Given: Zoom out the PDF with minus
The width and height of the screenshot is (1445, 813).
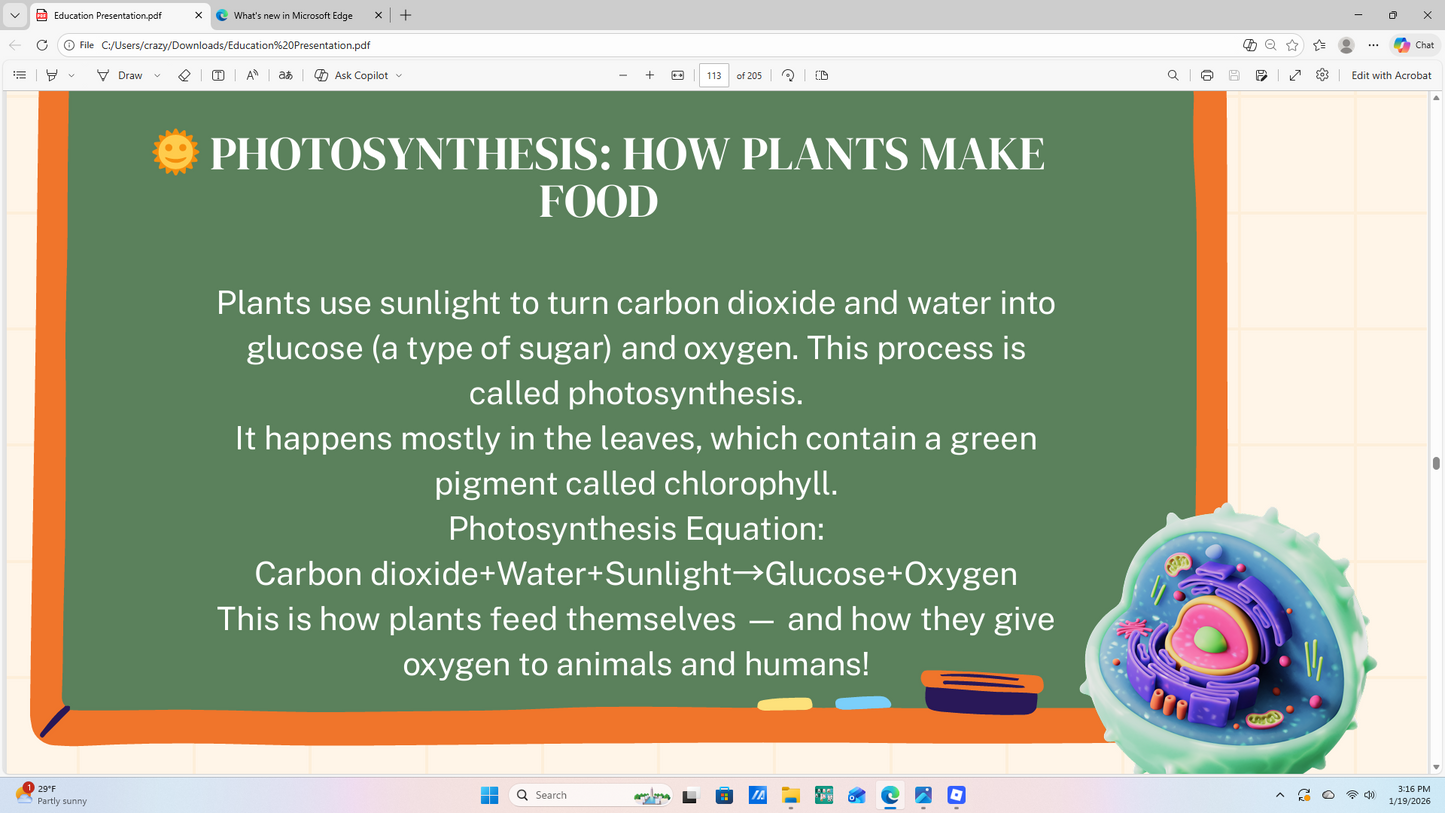Looking at the screenshot, I should coord(623,75).
